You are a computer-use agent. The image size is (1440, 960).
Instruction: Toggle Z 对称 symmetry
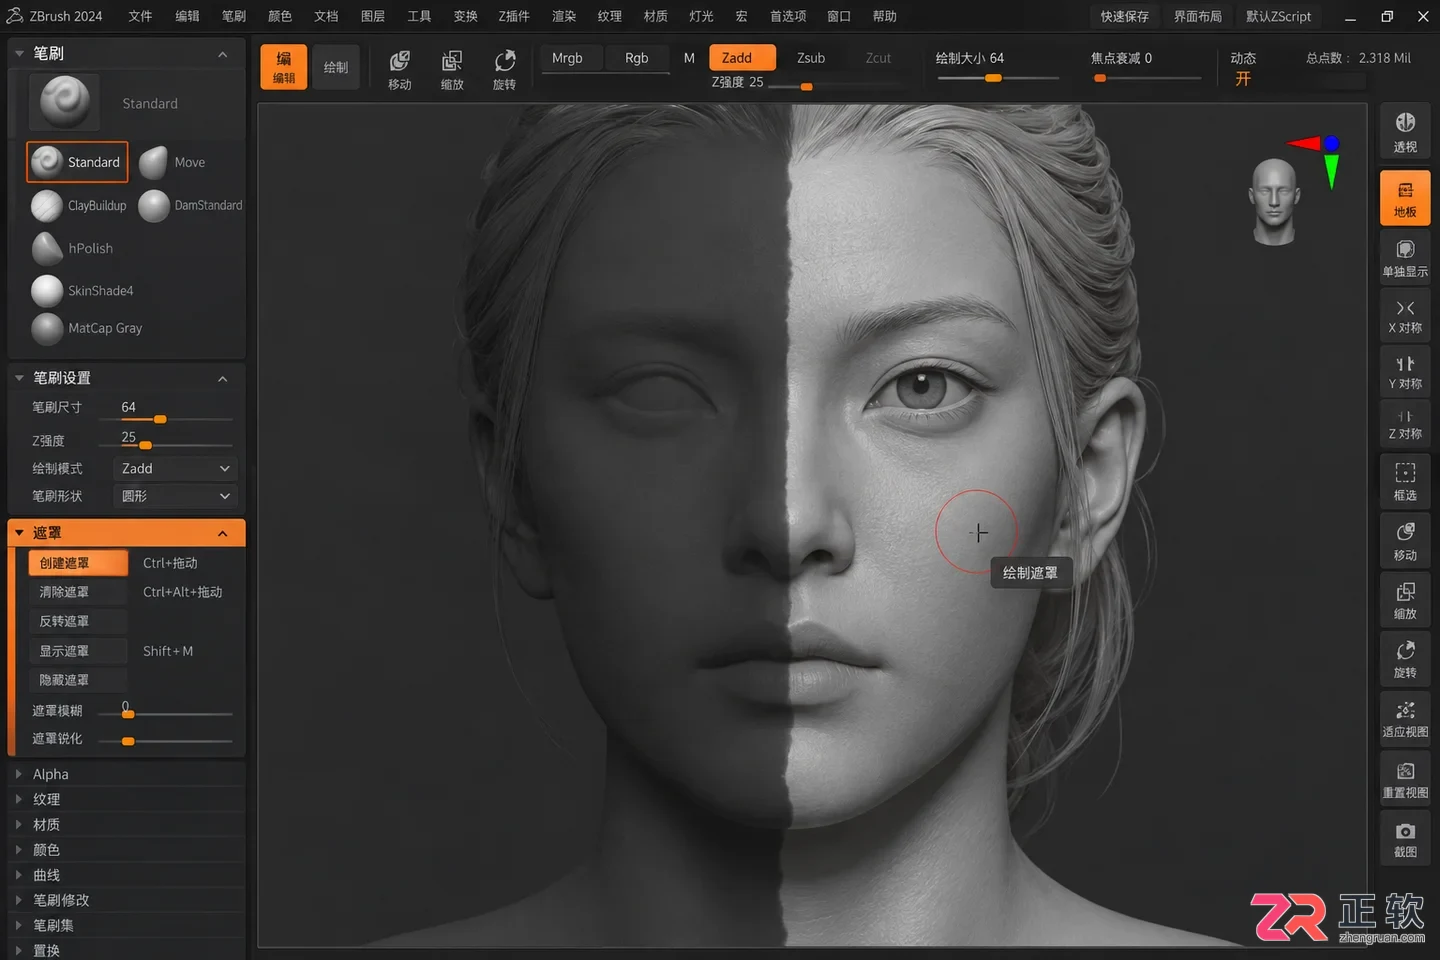(1405, 424)
